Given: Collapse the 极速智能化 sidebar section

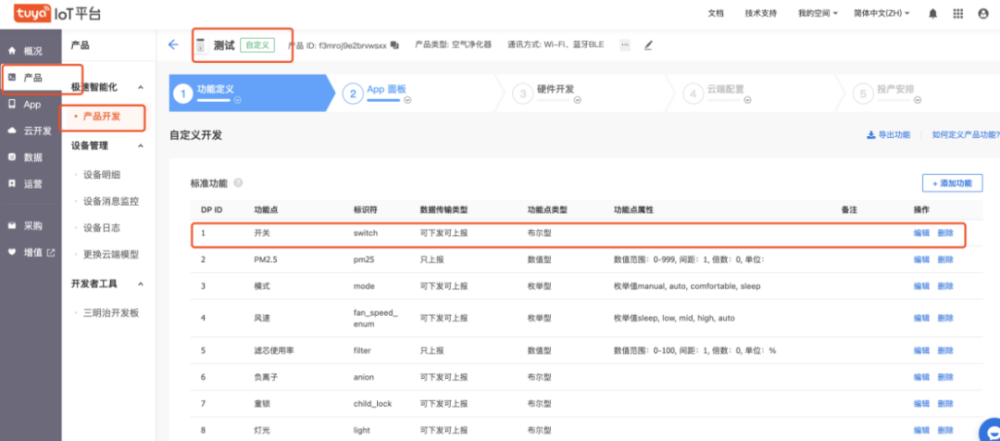Looking at the screenshot, I should (x=140, y=88).
